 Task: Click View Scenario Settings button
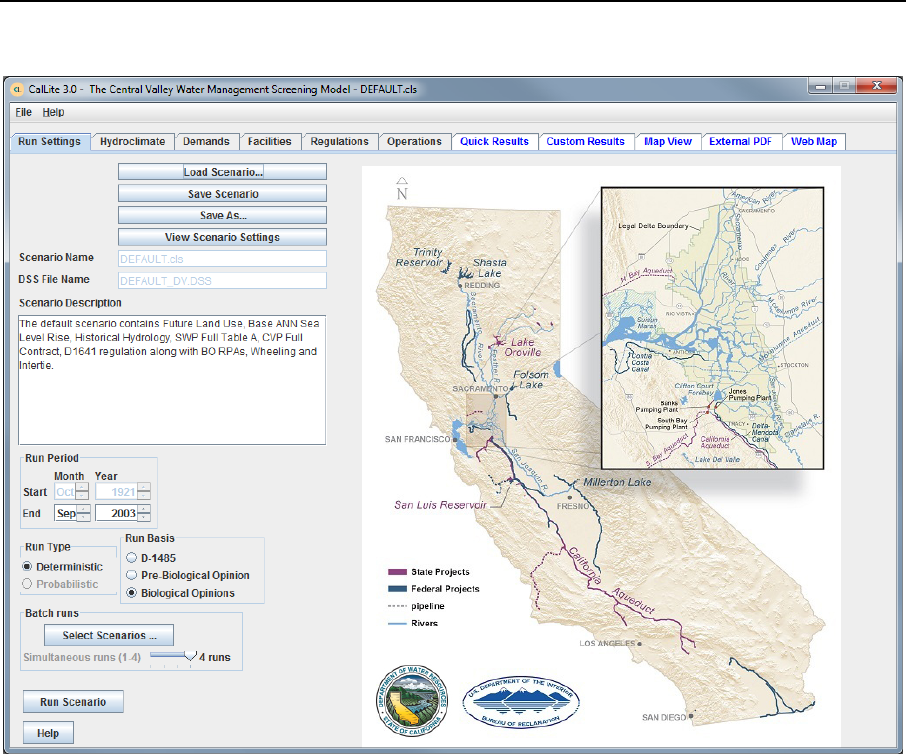tap(222, 237)
